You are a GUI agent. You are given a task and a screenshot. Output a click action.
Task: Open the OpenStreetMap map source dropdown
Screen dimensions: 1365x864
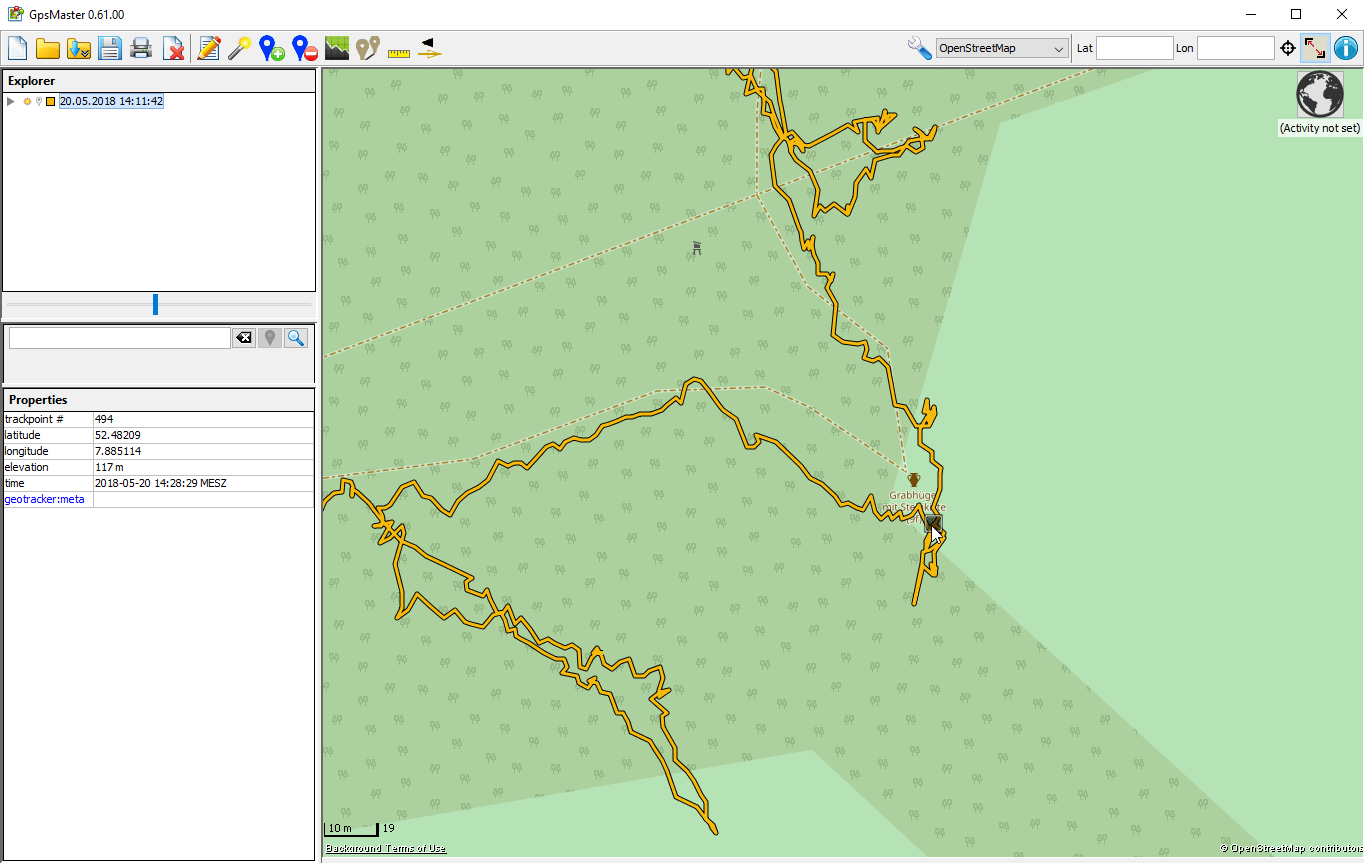click(1002, 48)
